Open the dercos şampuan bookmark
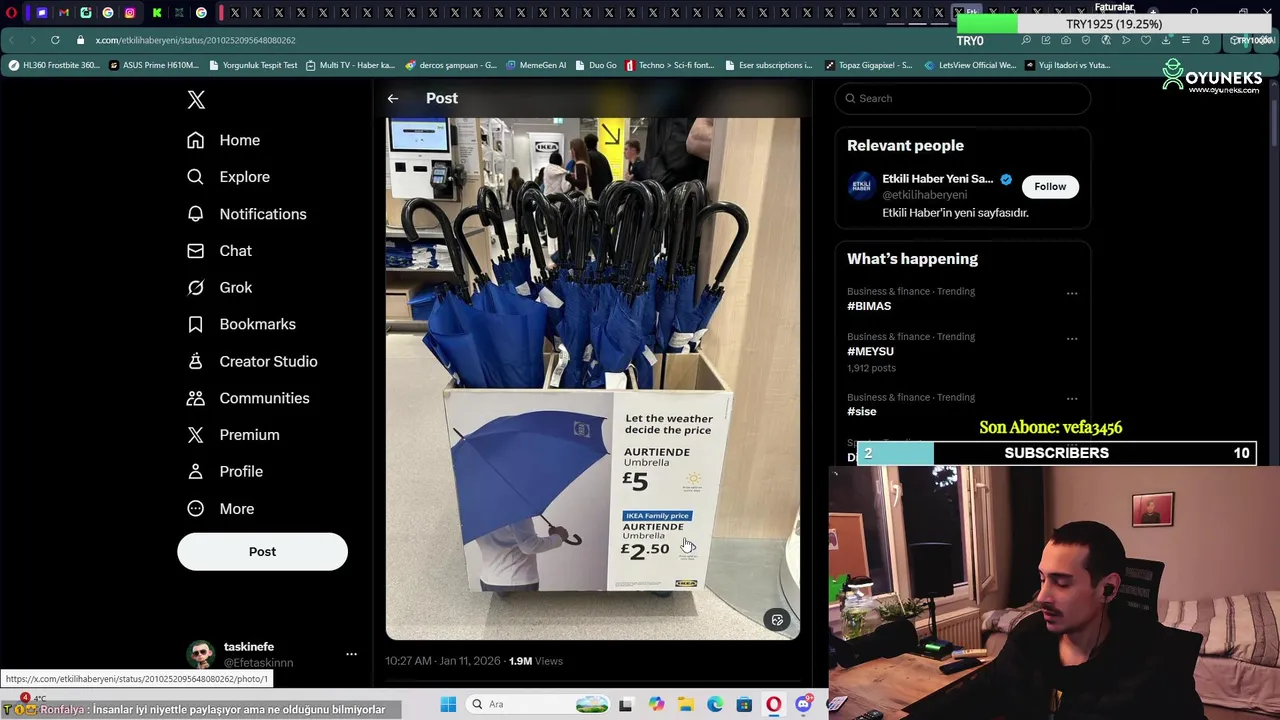The image size is (1280, 720). (x=450, y=65)
